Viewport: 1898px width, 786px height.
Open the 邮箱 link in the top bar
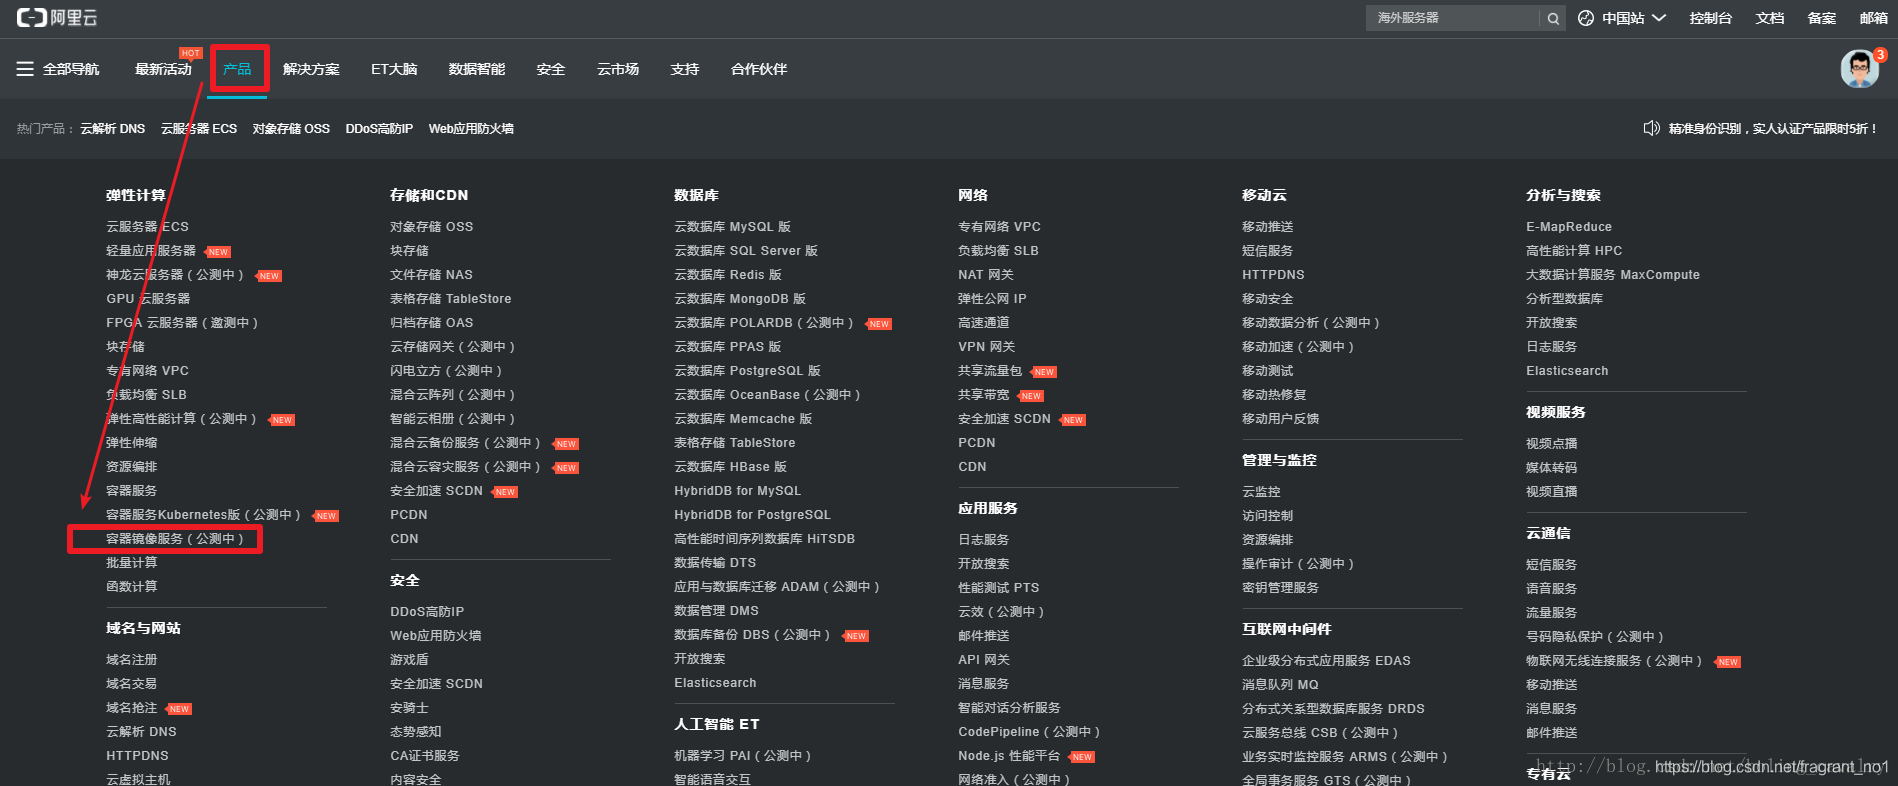(1874, 18)
